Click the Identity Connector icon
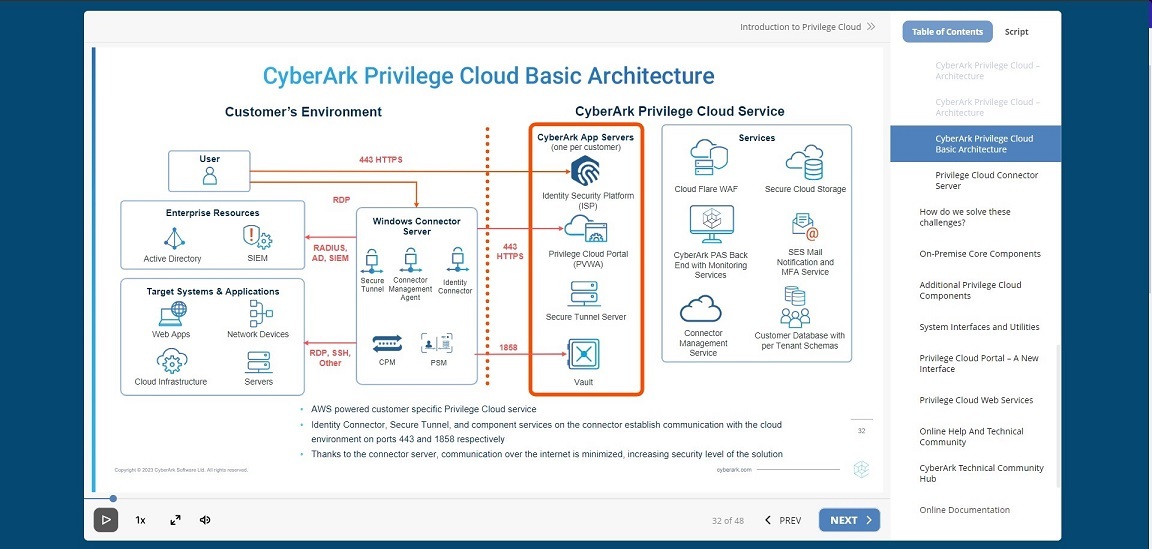The image size is (1152, 549). tap(457, 260)
